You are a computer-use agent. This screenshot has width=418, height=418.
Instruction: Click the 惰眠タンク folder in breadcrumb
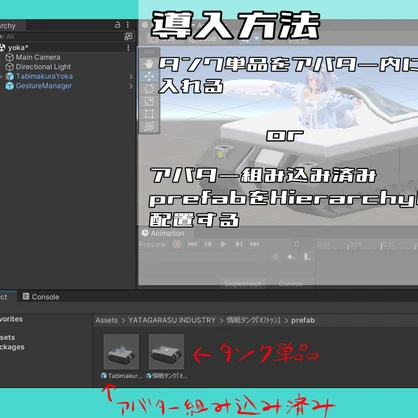click(x=253, y=320)
